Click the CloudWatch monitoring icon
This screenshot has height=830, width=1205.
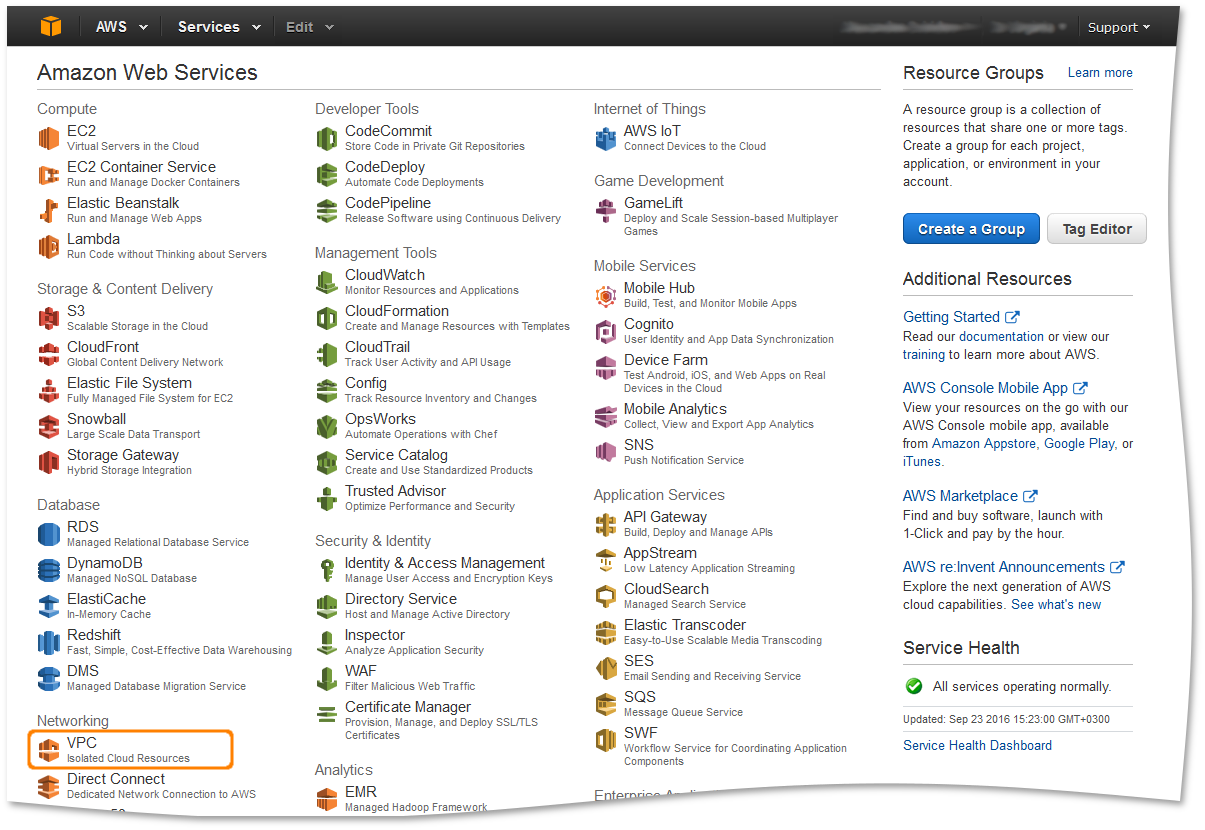(x=326, y=281)
